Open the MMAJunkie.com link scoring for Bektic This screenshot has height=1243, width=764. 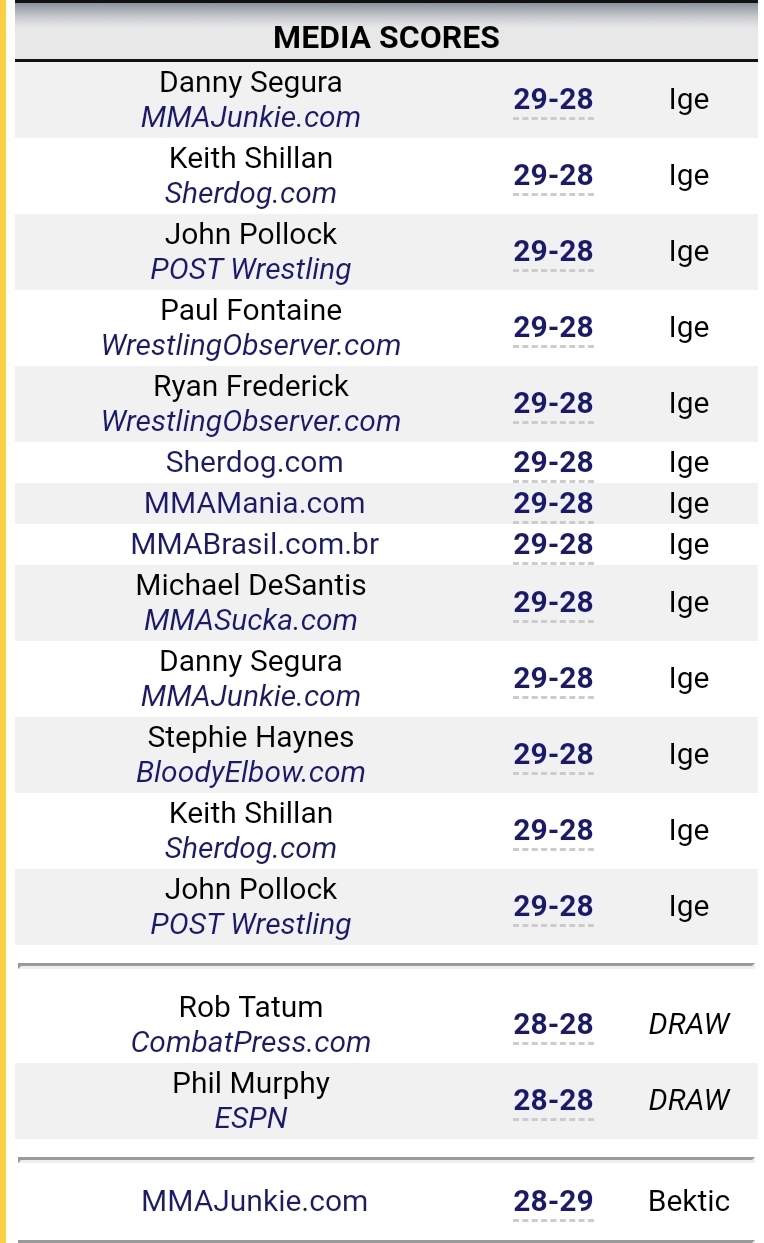pyautogui.click(x=254, y=1201)
